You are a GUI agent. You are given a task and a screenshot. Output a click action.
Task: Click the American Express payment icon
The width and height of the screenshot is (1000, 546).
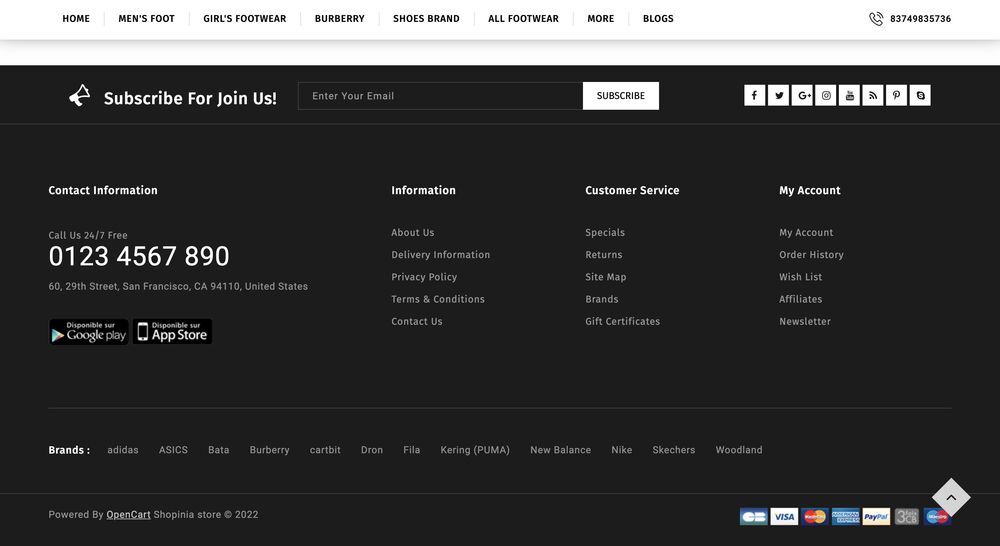[846, 517]
